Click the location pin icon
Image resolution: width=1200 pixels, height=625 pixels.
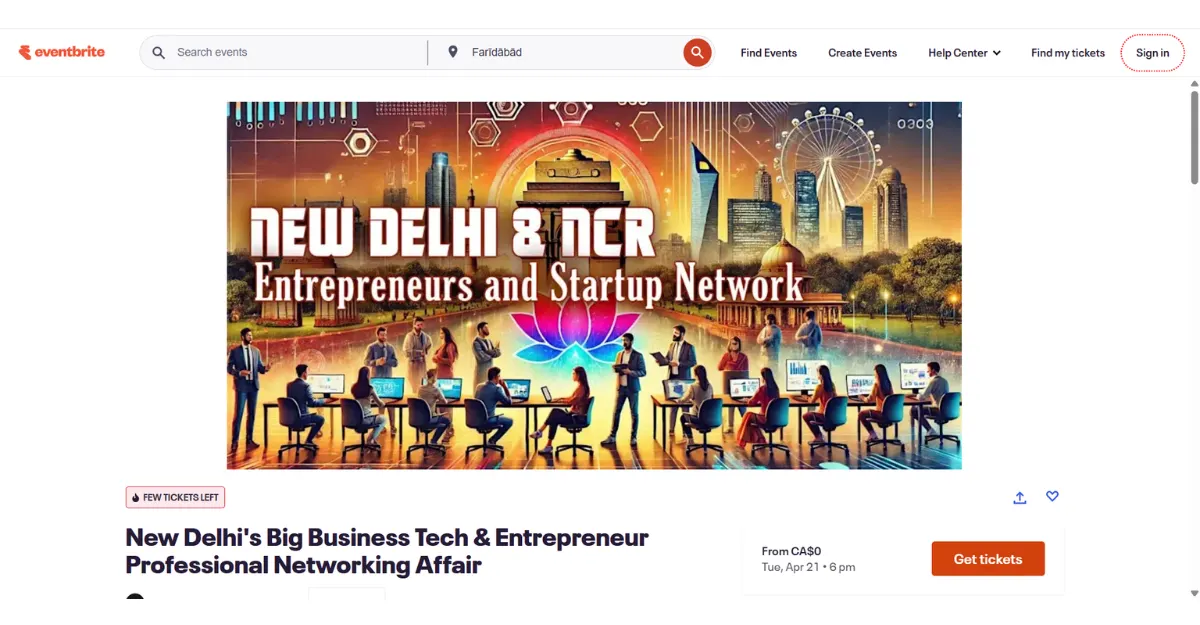(x=452, y=52)
